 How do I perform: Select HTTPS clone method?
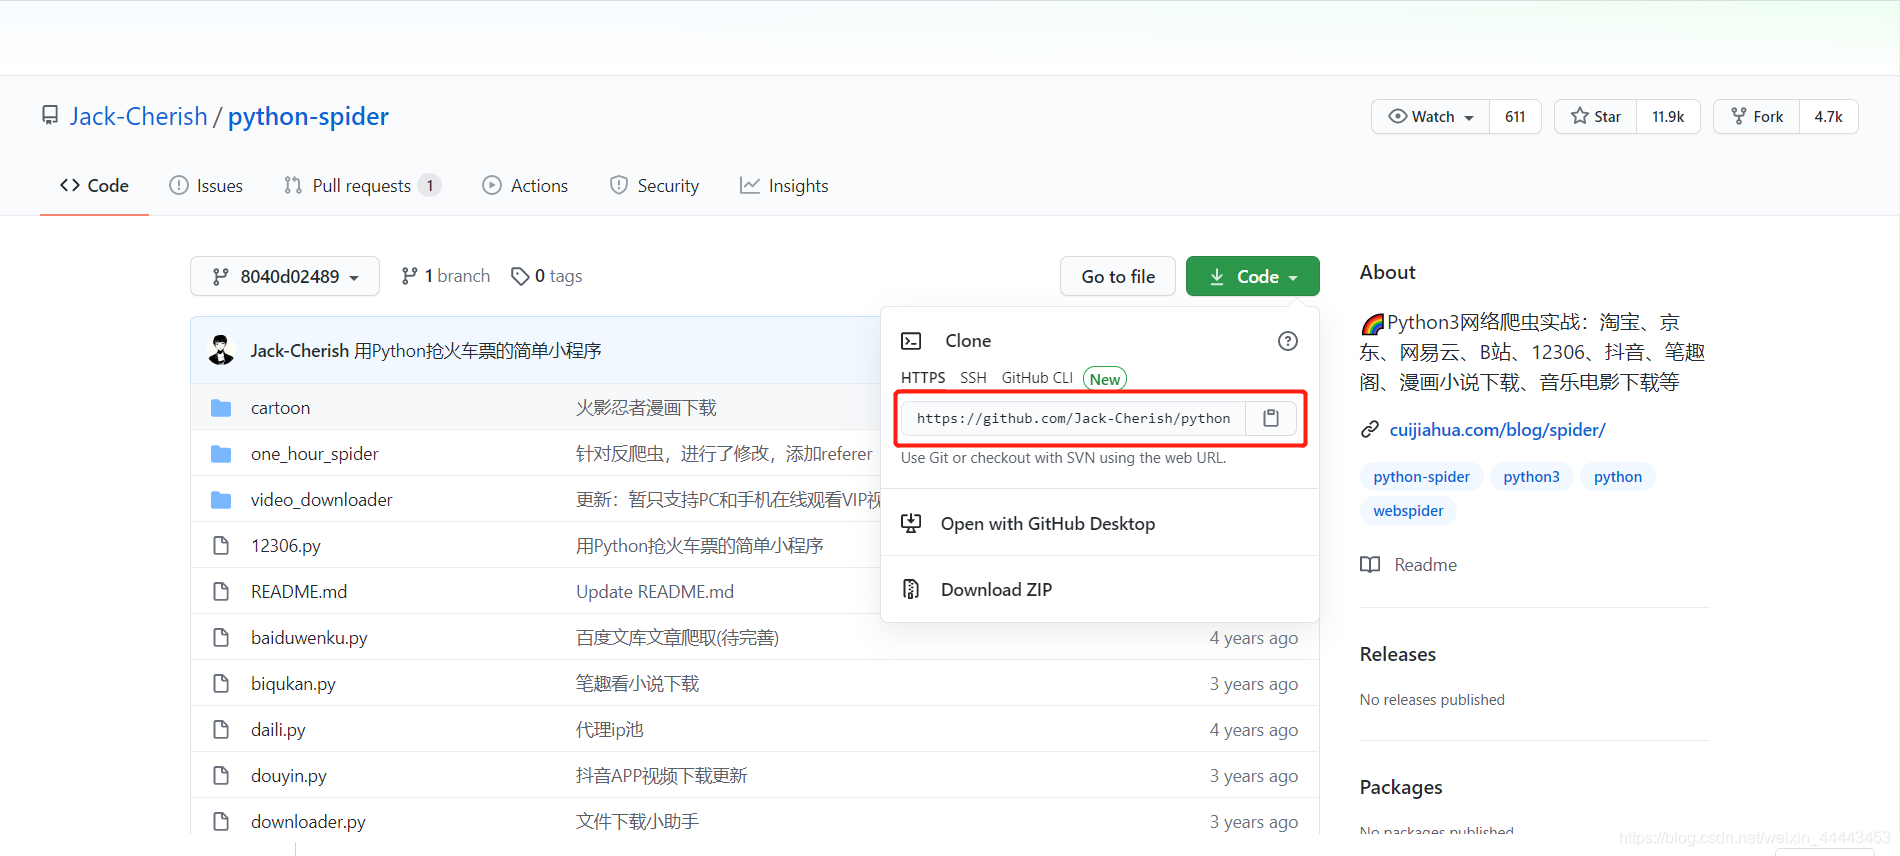(x=923, y=378)
